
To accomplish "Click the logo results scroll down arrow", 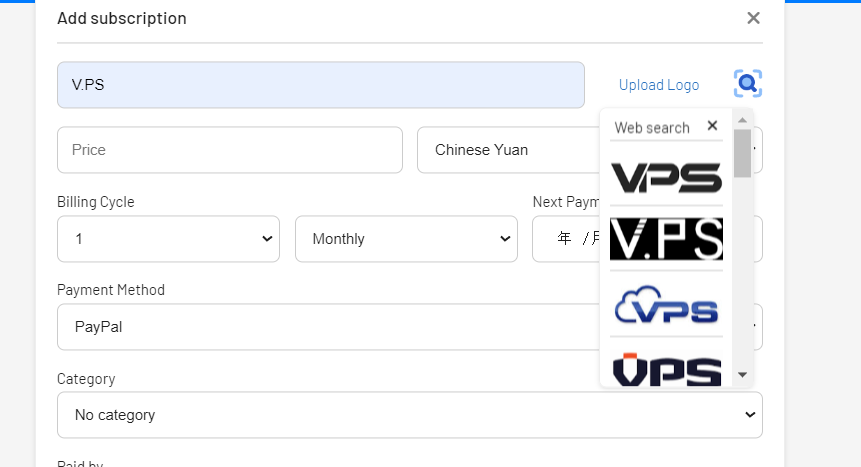I will (x=742, y=375).
